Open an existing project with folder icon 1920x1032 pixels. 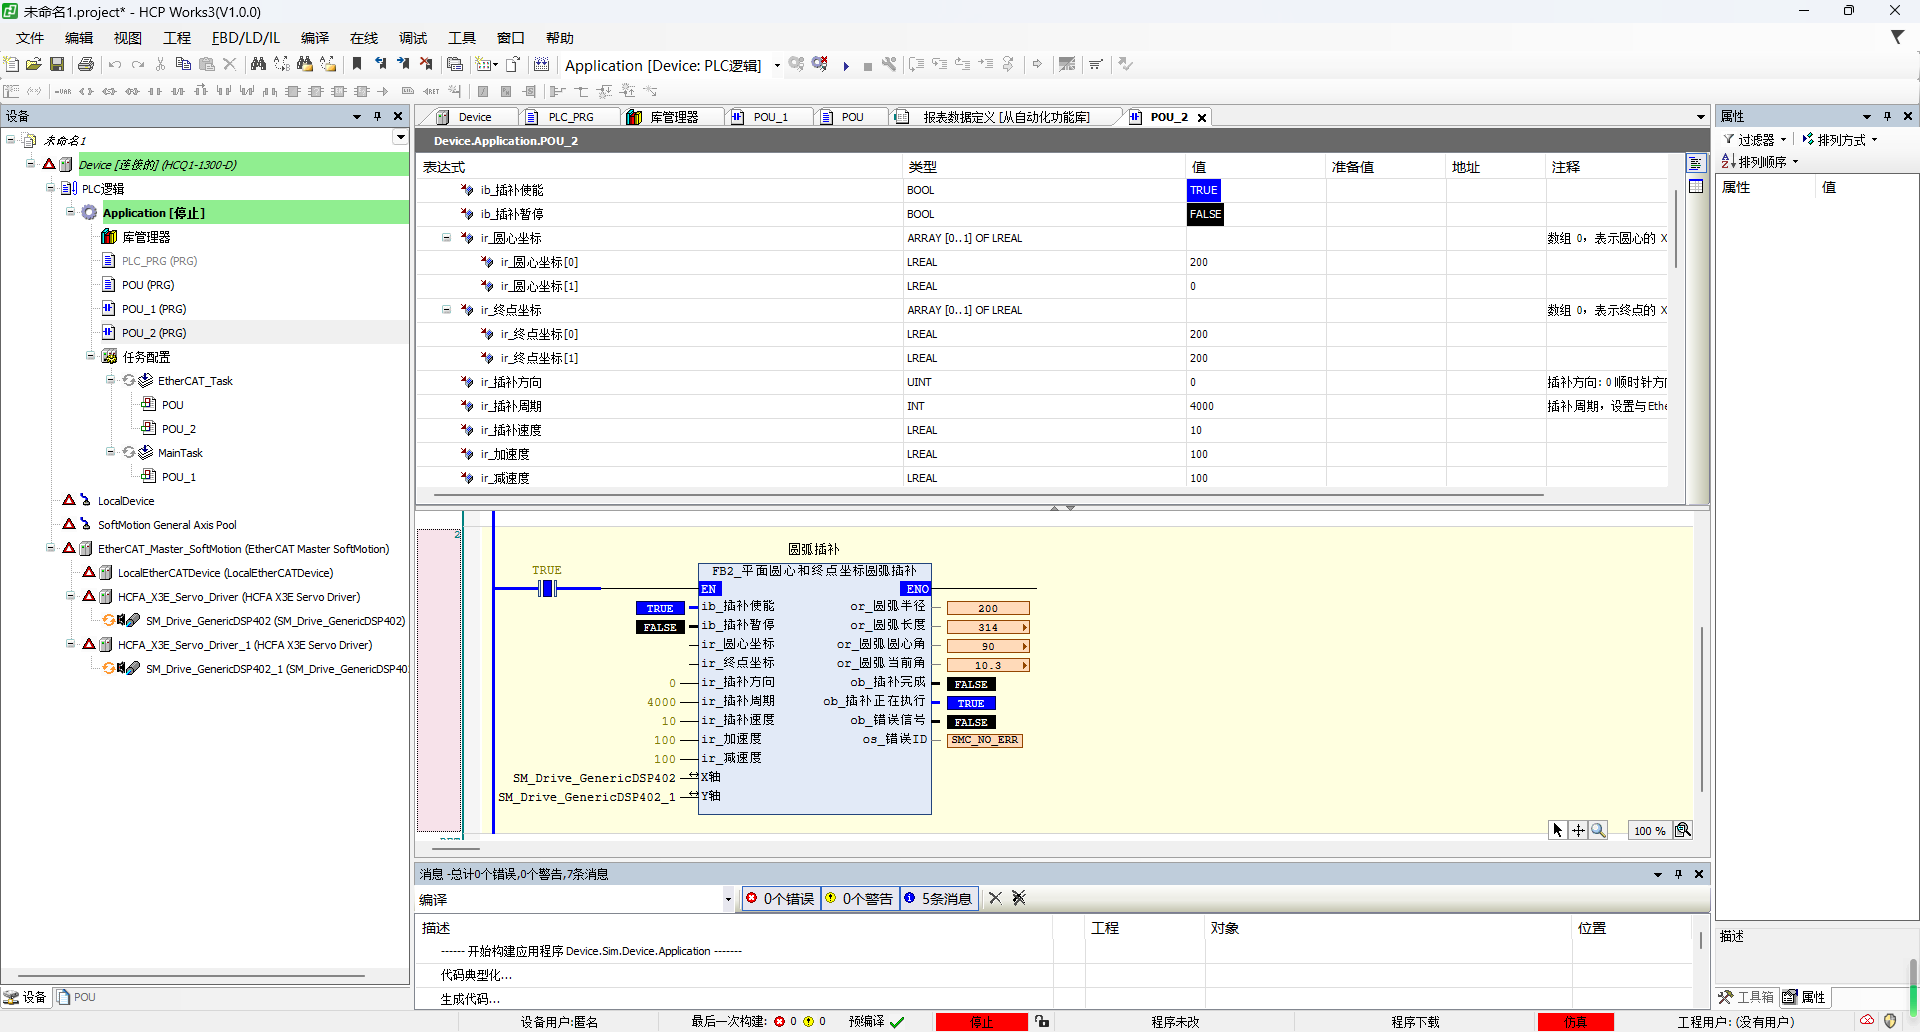(x=33, y=64)
